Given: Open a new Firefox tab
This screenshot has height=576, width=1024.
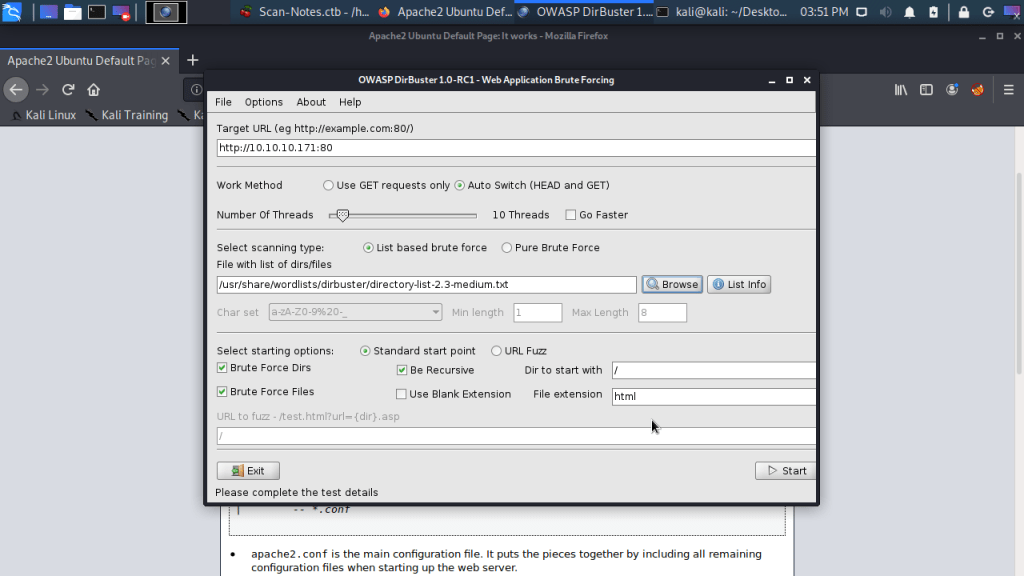Looking at the screenshot, I should click(193, 60).
